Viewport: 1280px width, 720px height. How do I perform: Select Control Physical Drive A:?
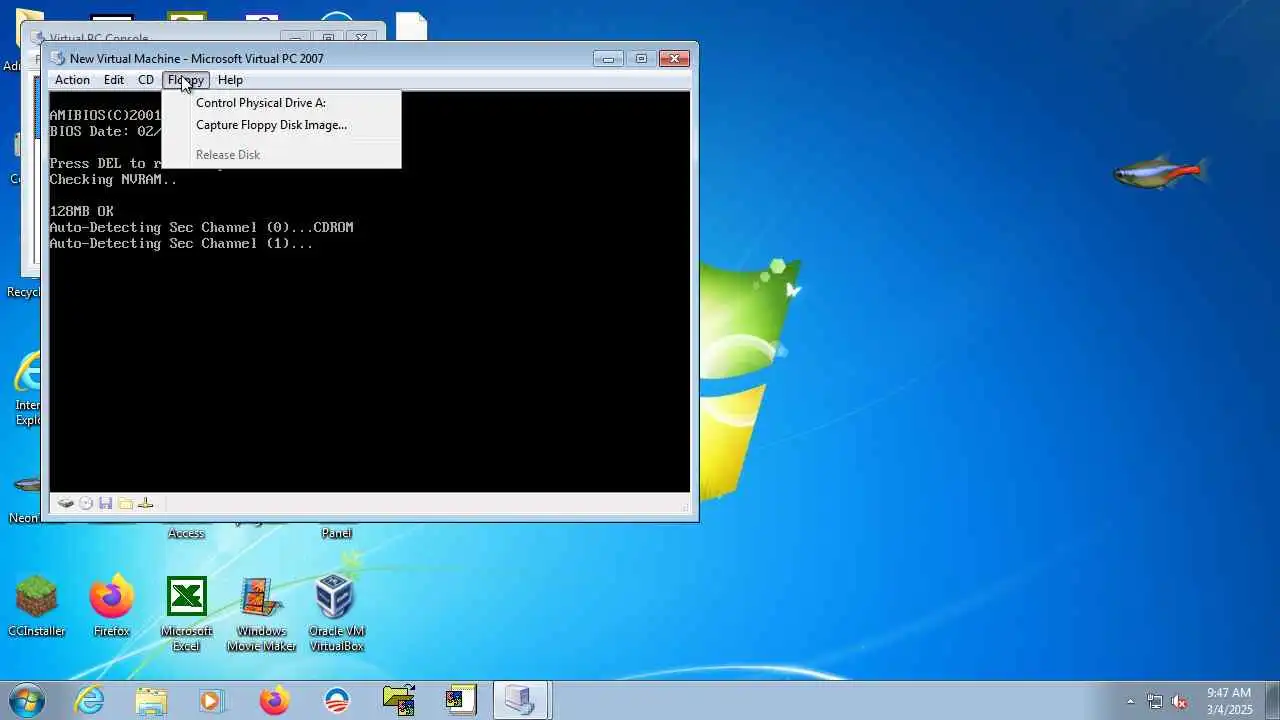click(x=281, y=103)
